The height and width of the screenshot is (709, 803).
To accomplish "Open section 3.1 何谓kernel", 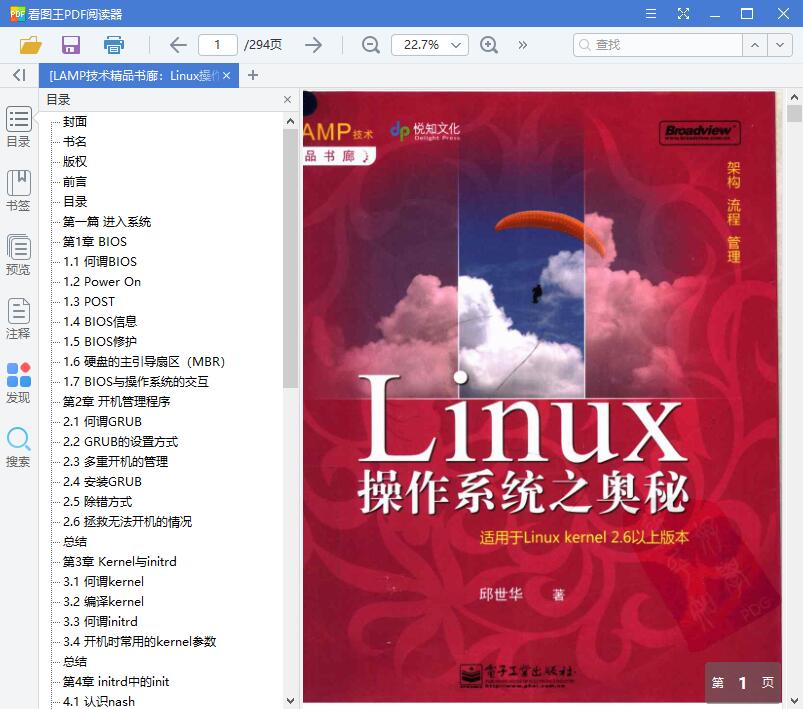I will pos(103,581).
